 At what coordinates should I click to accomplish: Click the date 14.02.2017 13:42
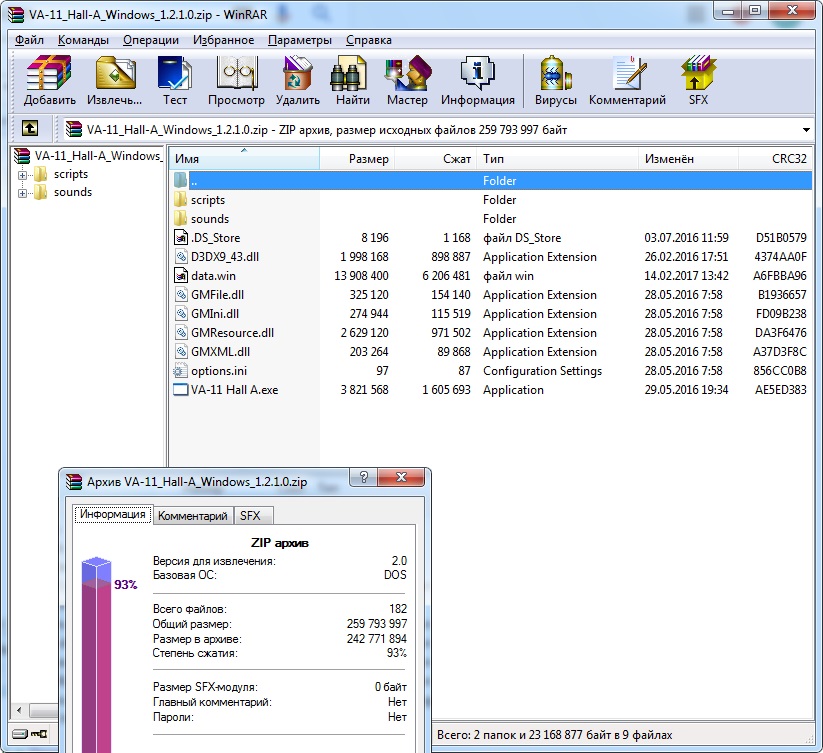(686, 275)
